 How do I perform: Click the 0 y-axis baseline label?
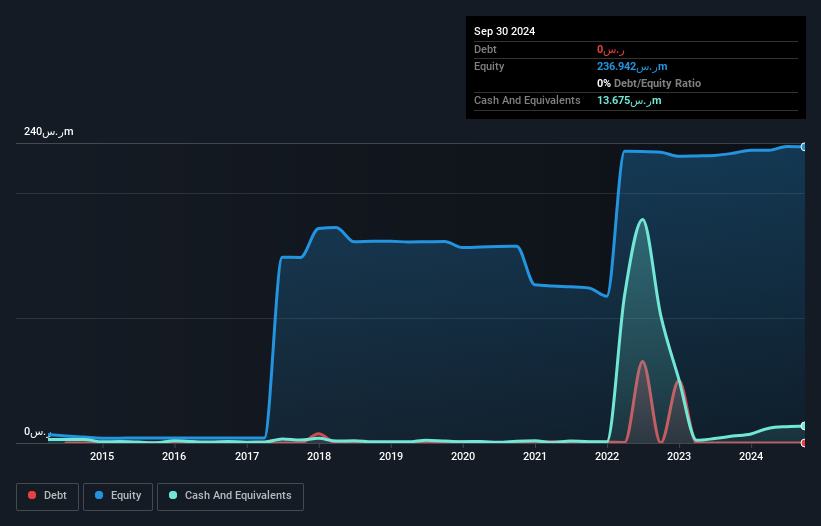pos(38,432)
